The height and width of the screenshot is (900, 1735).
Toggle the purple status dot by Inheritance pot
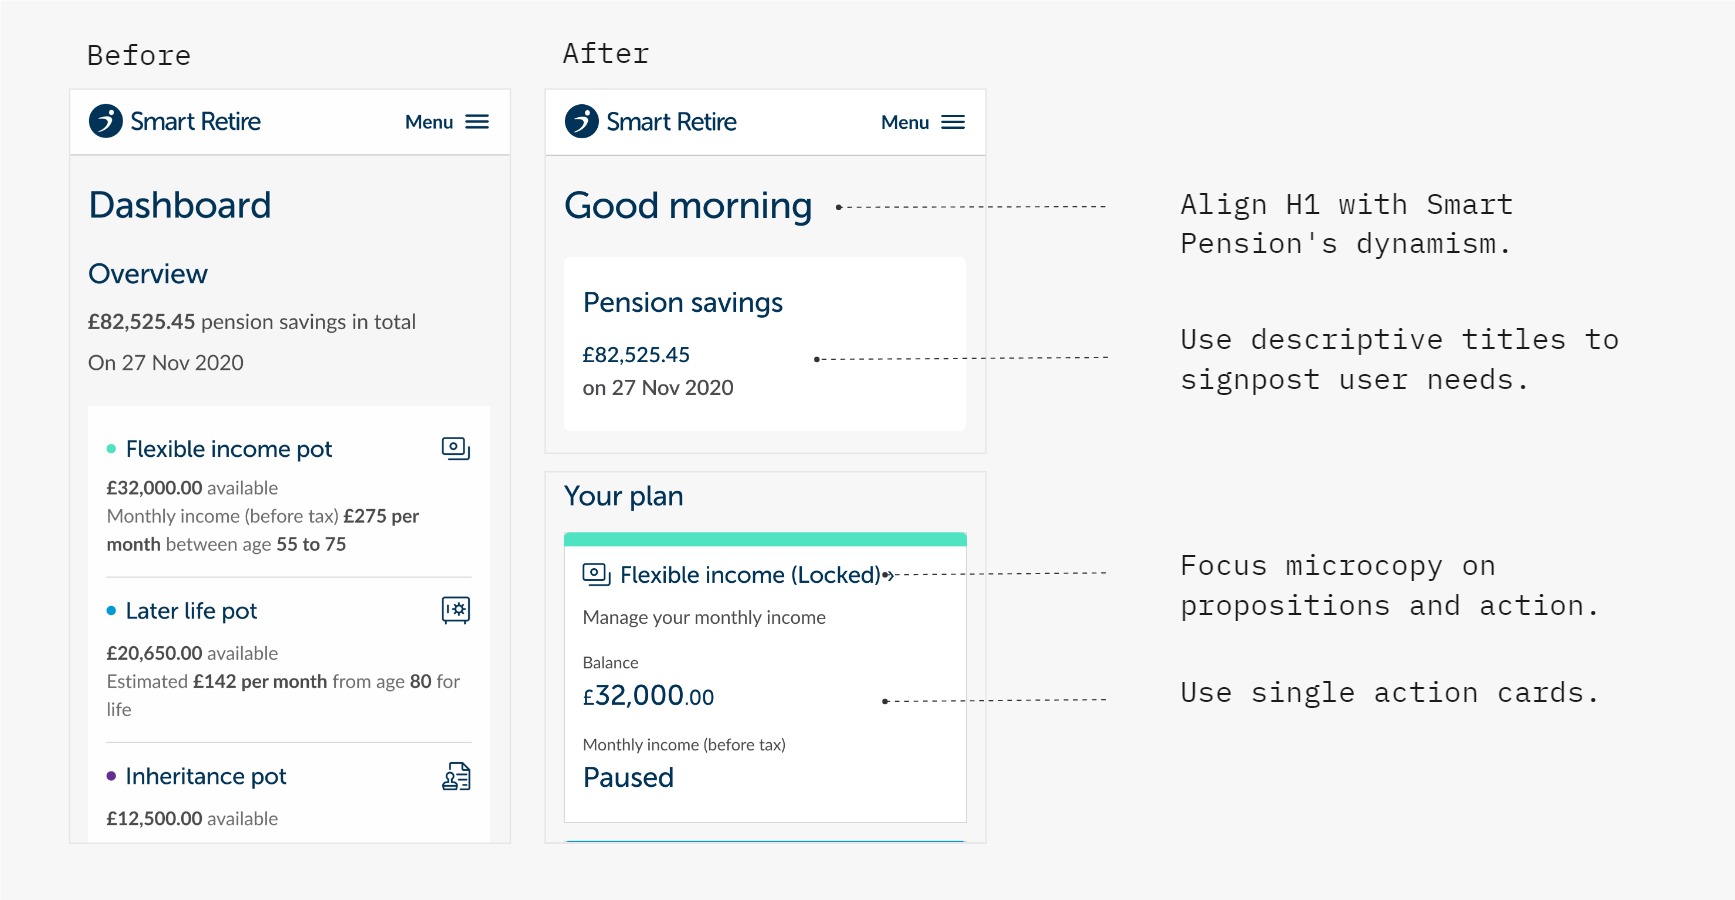[112, 777]
